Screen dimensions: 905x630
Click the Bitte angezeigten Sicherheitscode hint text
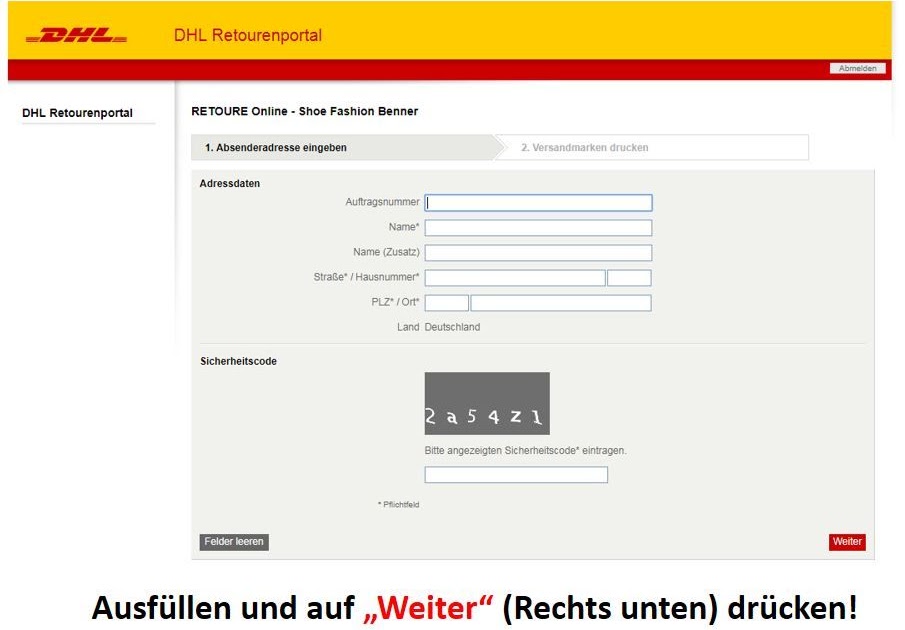[x=525, y=451]
